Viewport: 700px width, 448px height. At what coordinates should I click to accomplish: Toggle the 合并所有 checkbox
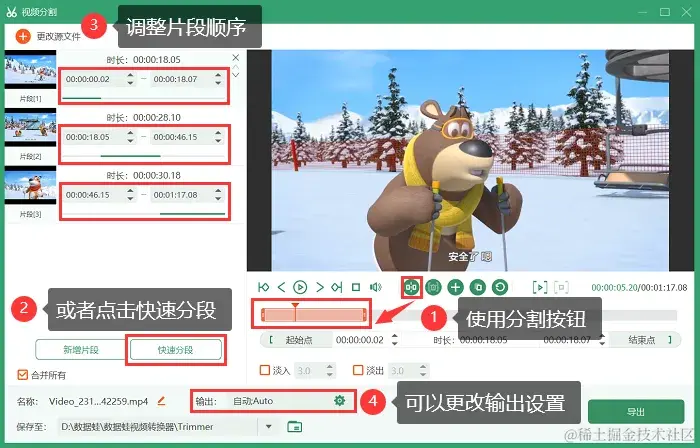pos(22,375)
